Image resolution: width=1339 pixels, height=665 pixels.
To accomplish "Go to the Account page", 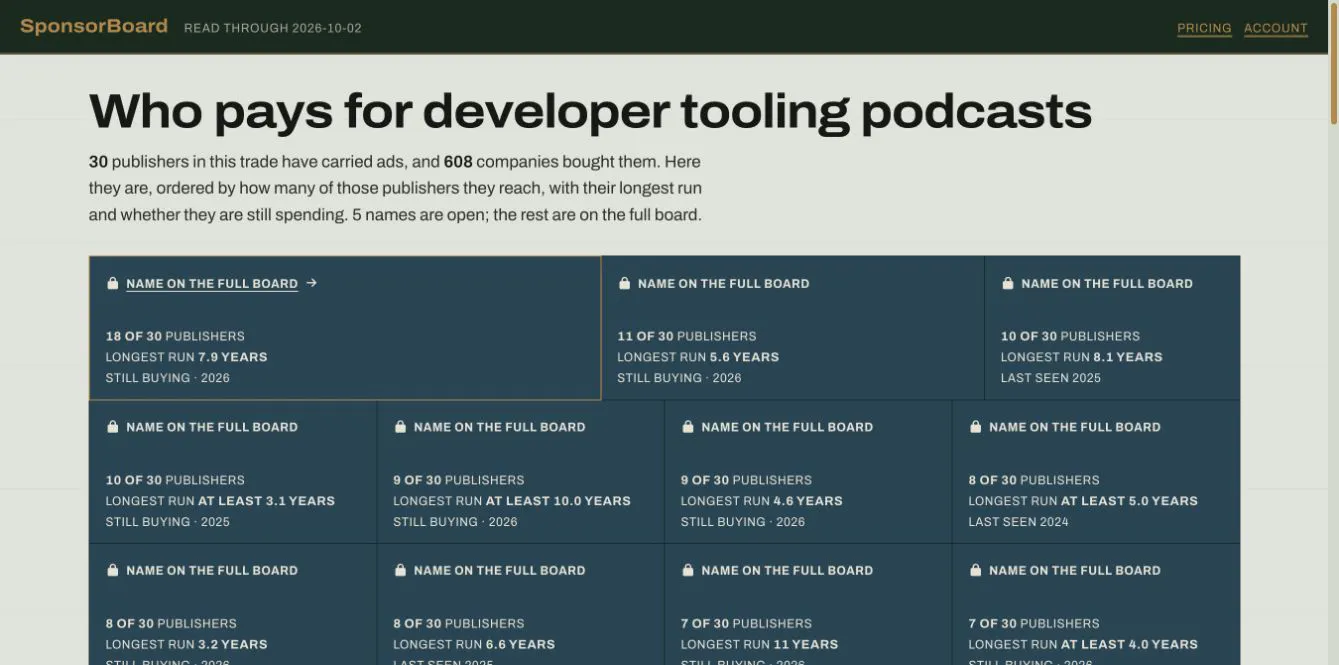I will tap(1276, 28).
